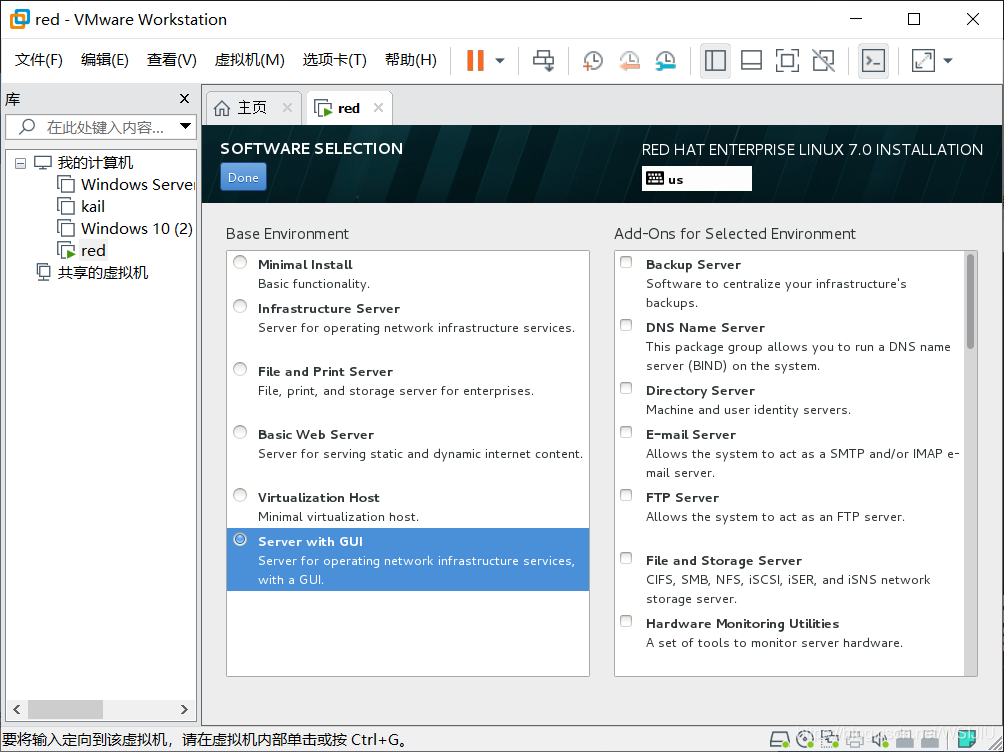Click the stretch guest display icon
1004x752 pixels.
pyautogui.click(x=923, y=60)
